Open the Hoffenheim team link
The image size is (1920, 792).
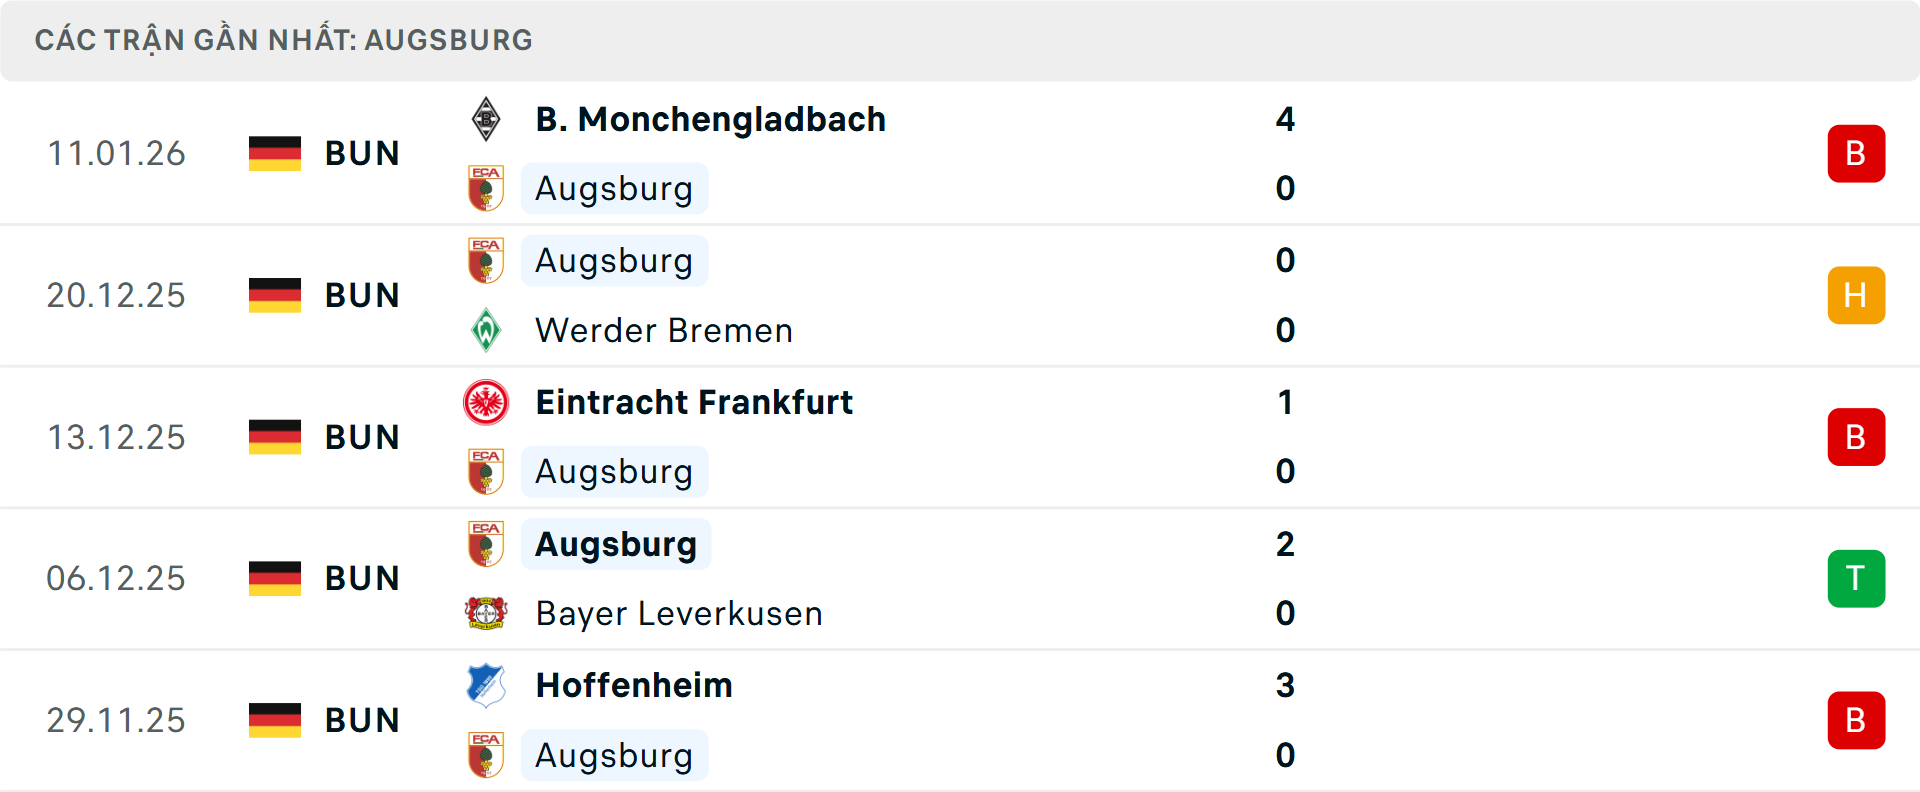634,685
